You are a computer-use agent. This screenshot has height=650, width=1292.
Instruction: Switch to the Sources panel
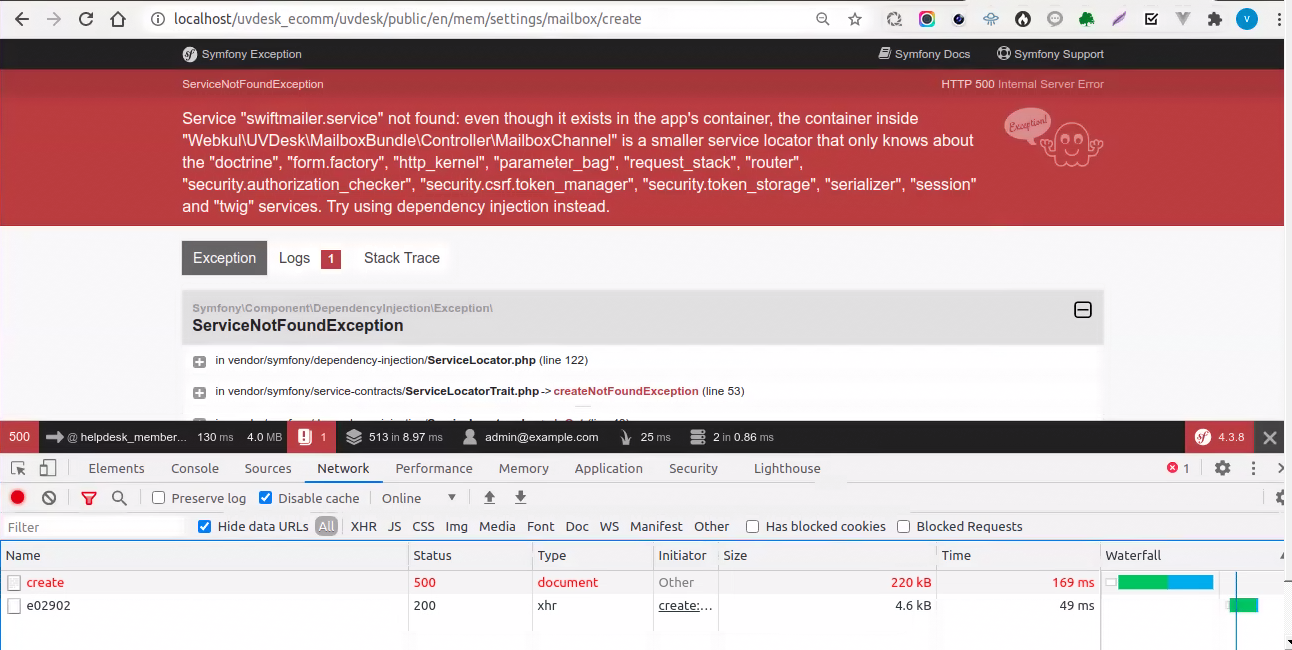pos(268,468)
